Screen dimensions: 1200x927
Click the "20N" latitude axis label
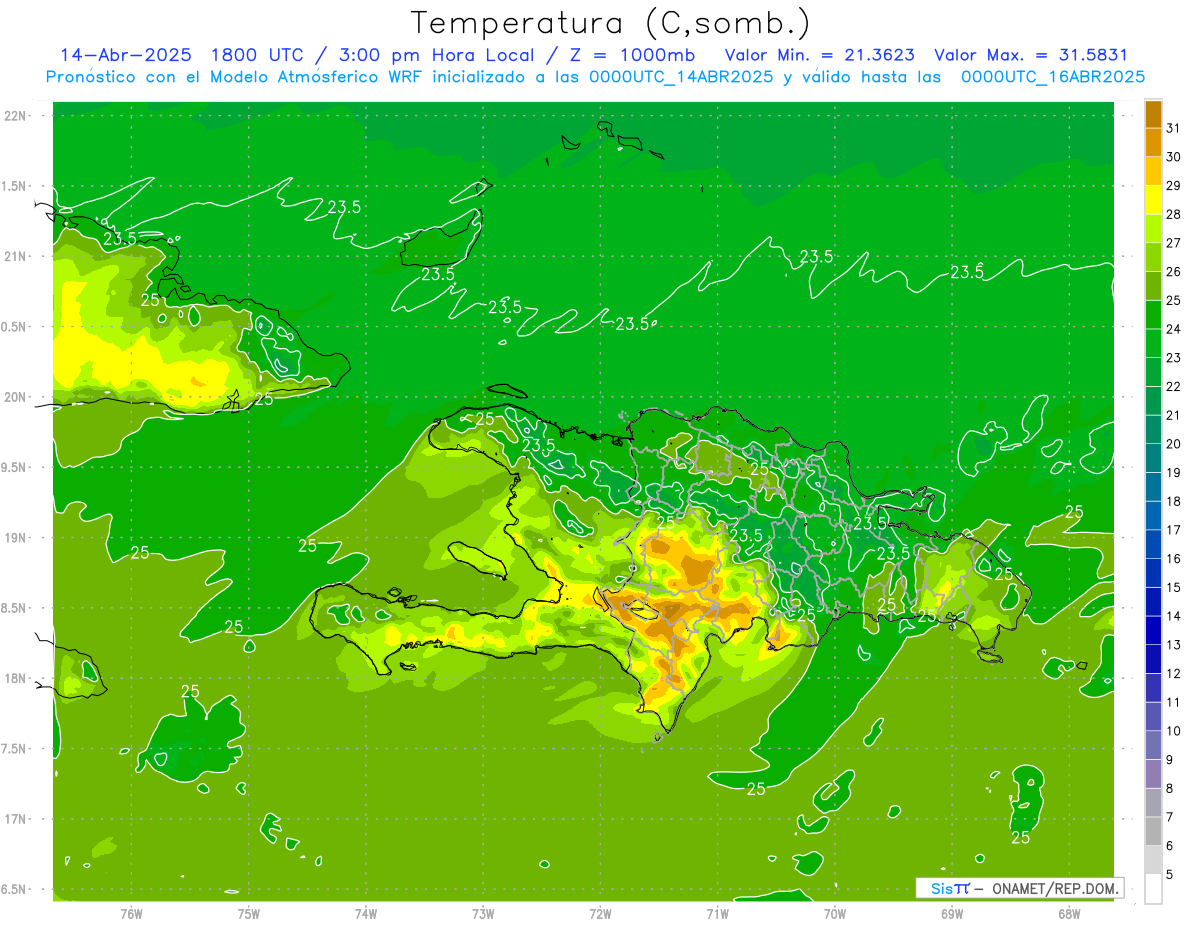click(x=15, y=397)
